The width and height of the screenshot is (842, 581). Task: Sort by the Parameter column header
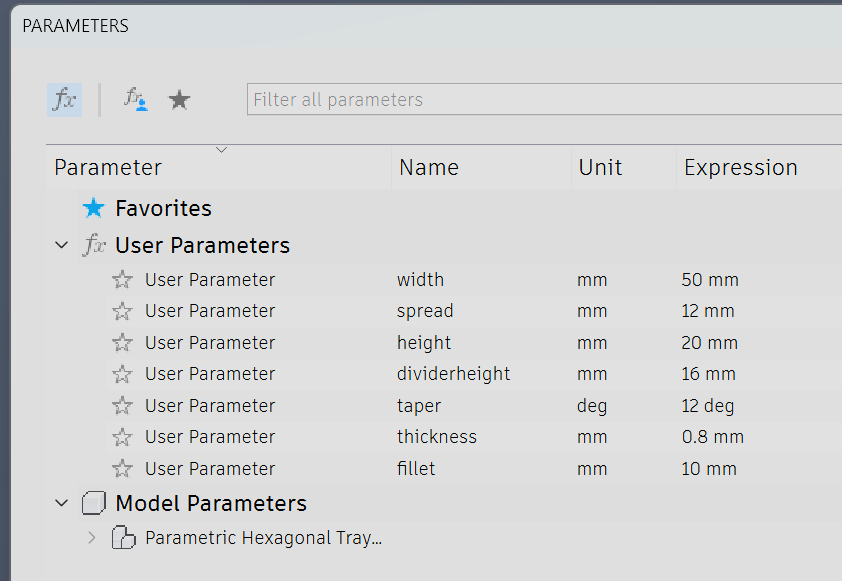pos(108,168)
